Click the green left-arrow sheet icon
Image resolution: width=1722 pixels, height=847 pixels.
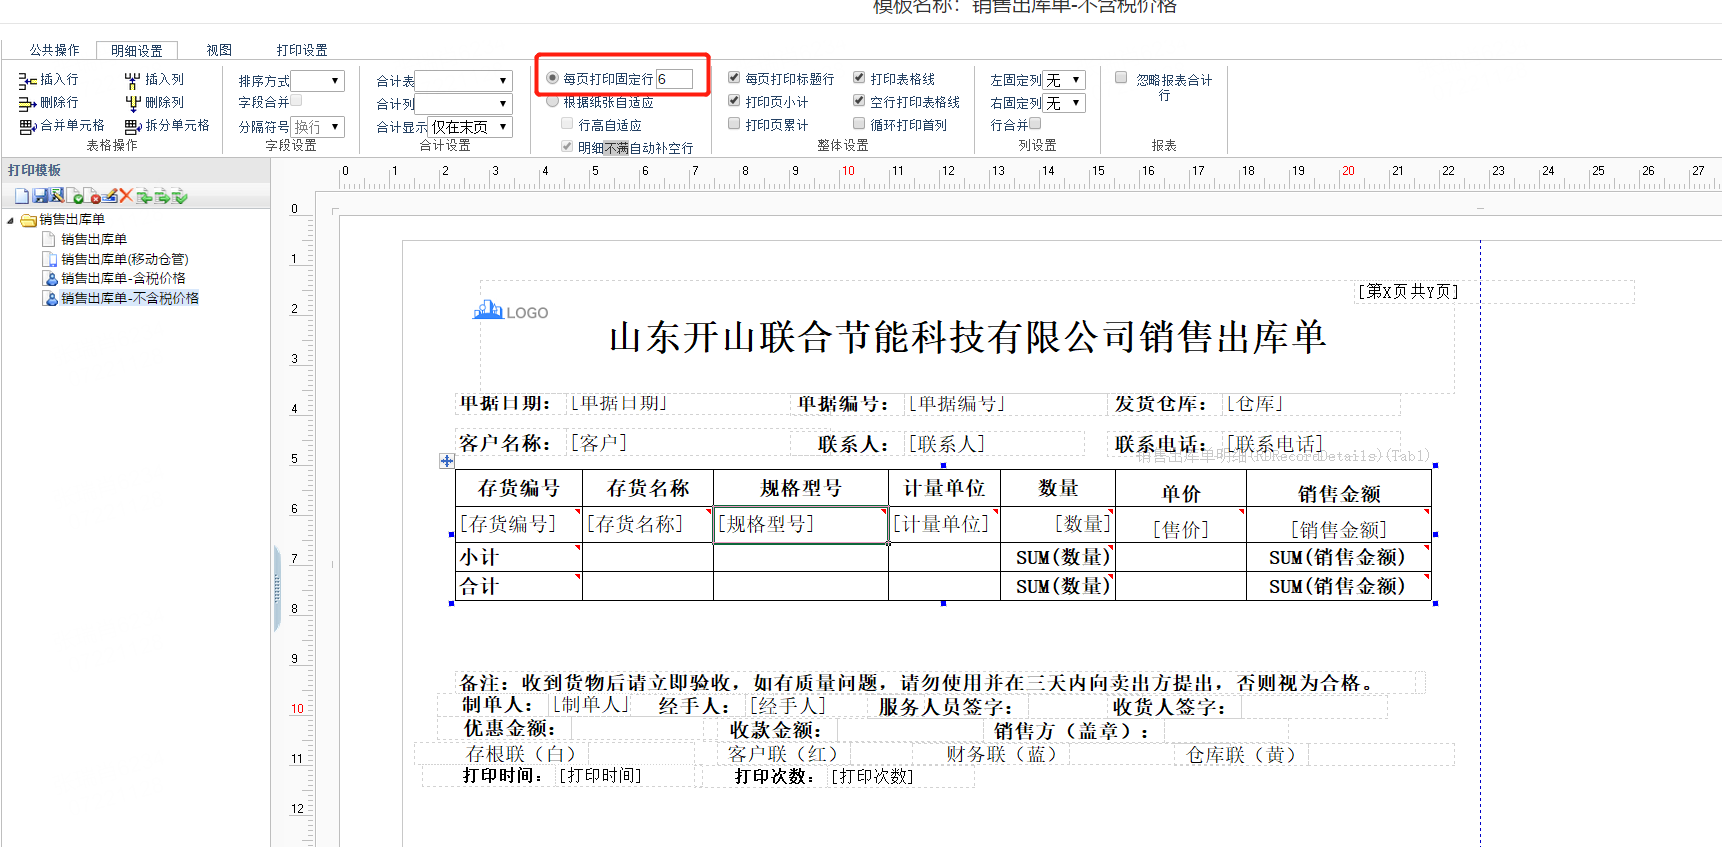click(144, 196)
